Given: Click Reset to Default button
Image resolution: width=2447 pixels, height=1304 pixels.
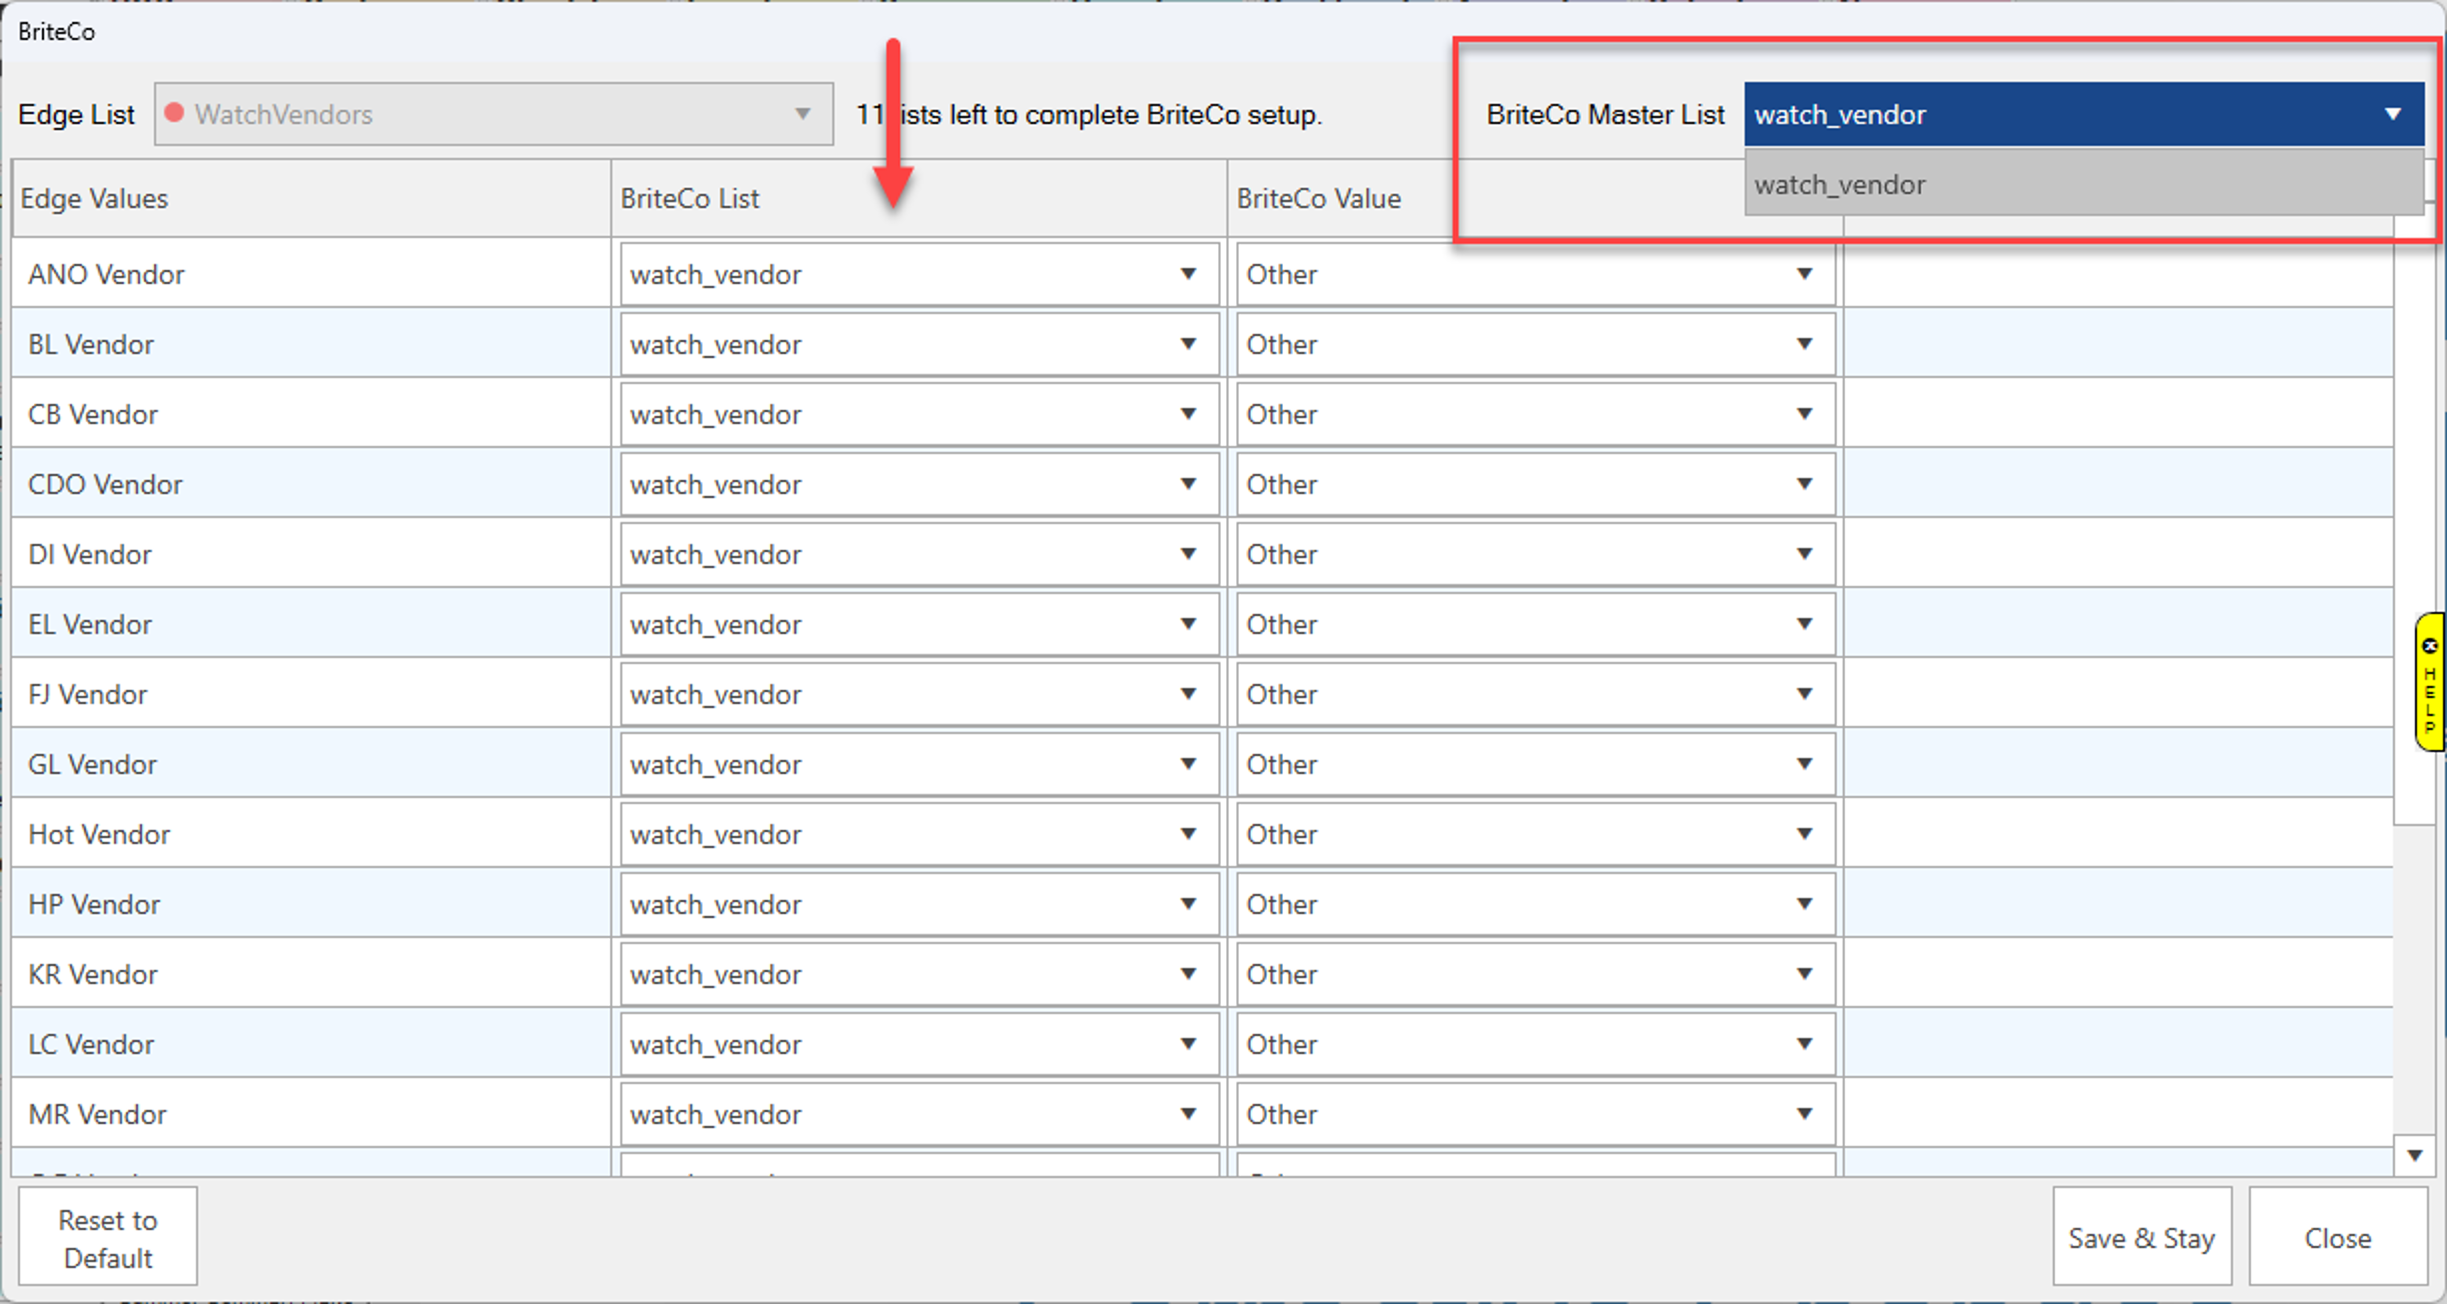Looking at the screenshot, I should (108, 1238).
